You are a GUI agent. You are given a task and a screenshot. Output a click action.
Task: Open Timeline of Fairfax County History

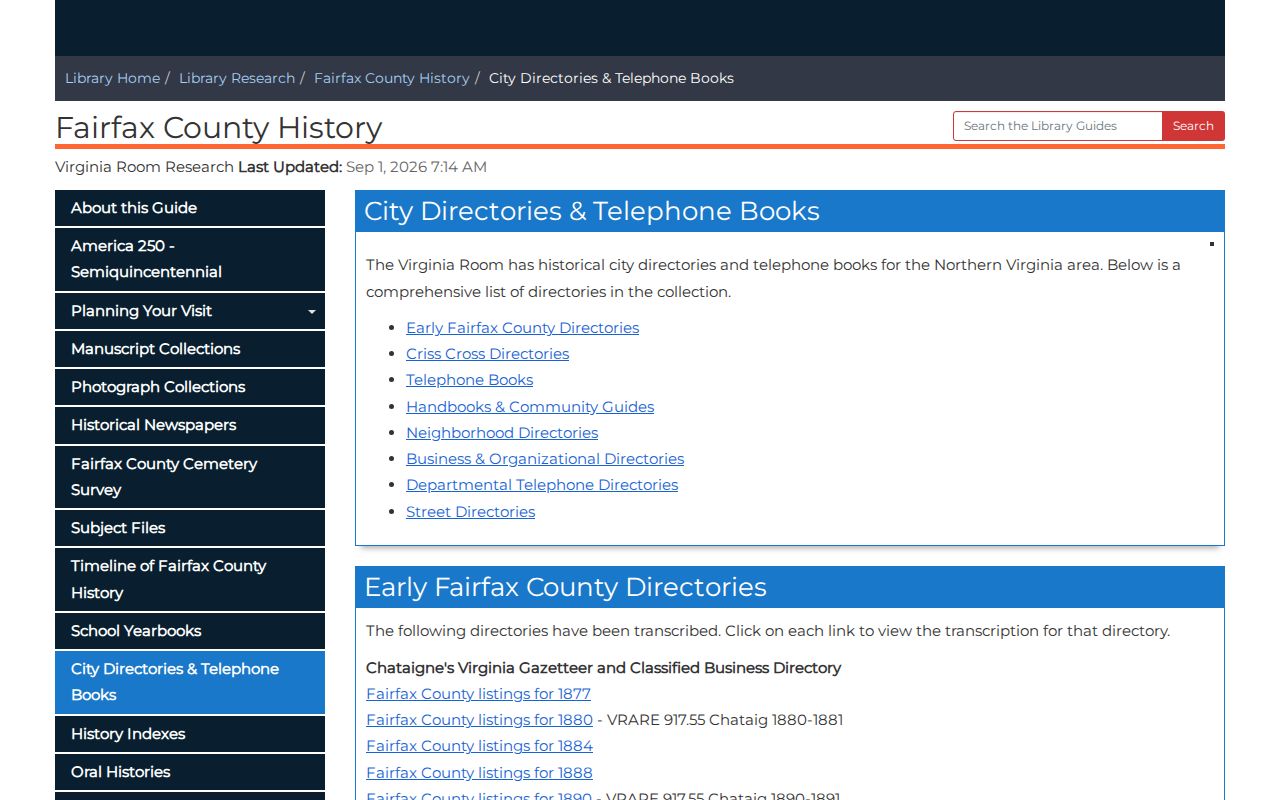pos(190,579)
